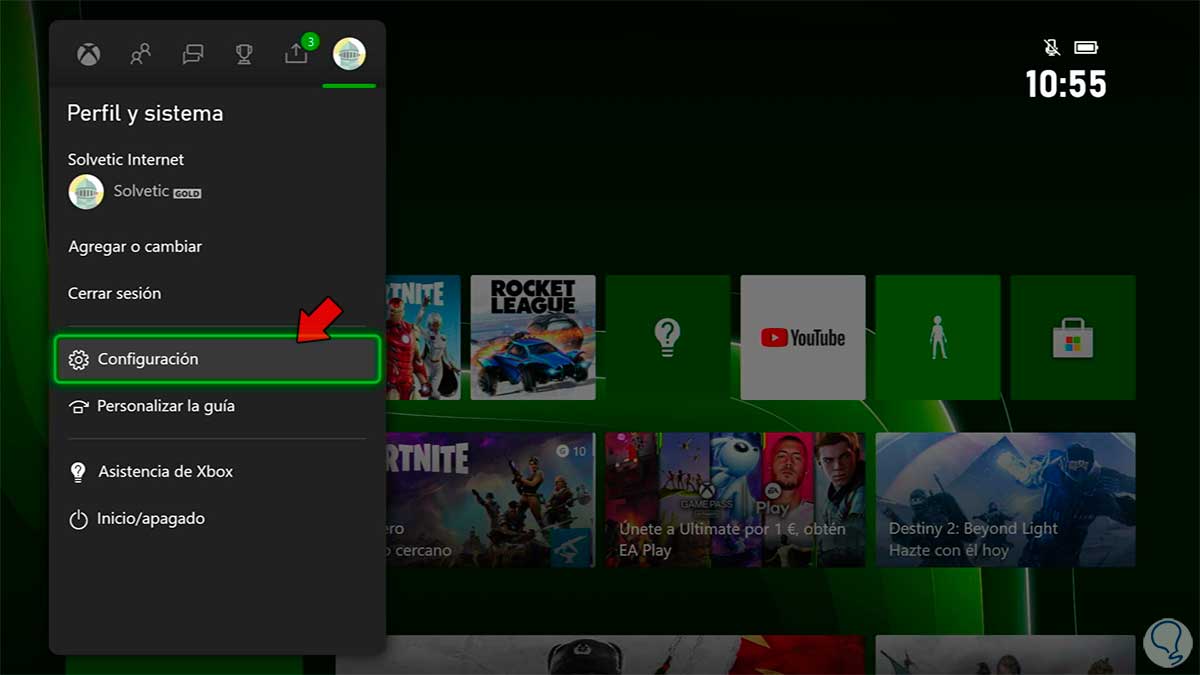This screenshot has width=1200, height=675.
Task: Click the GOLD badge next to Solvetic
Action: pos(187,193)
